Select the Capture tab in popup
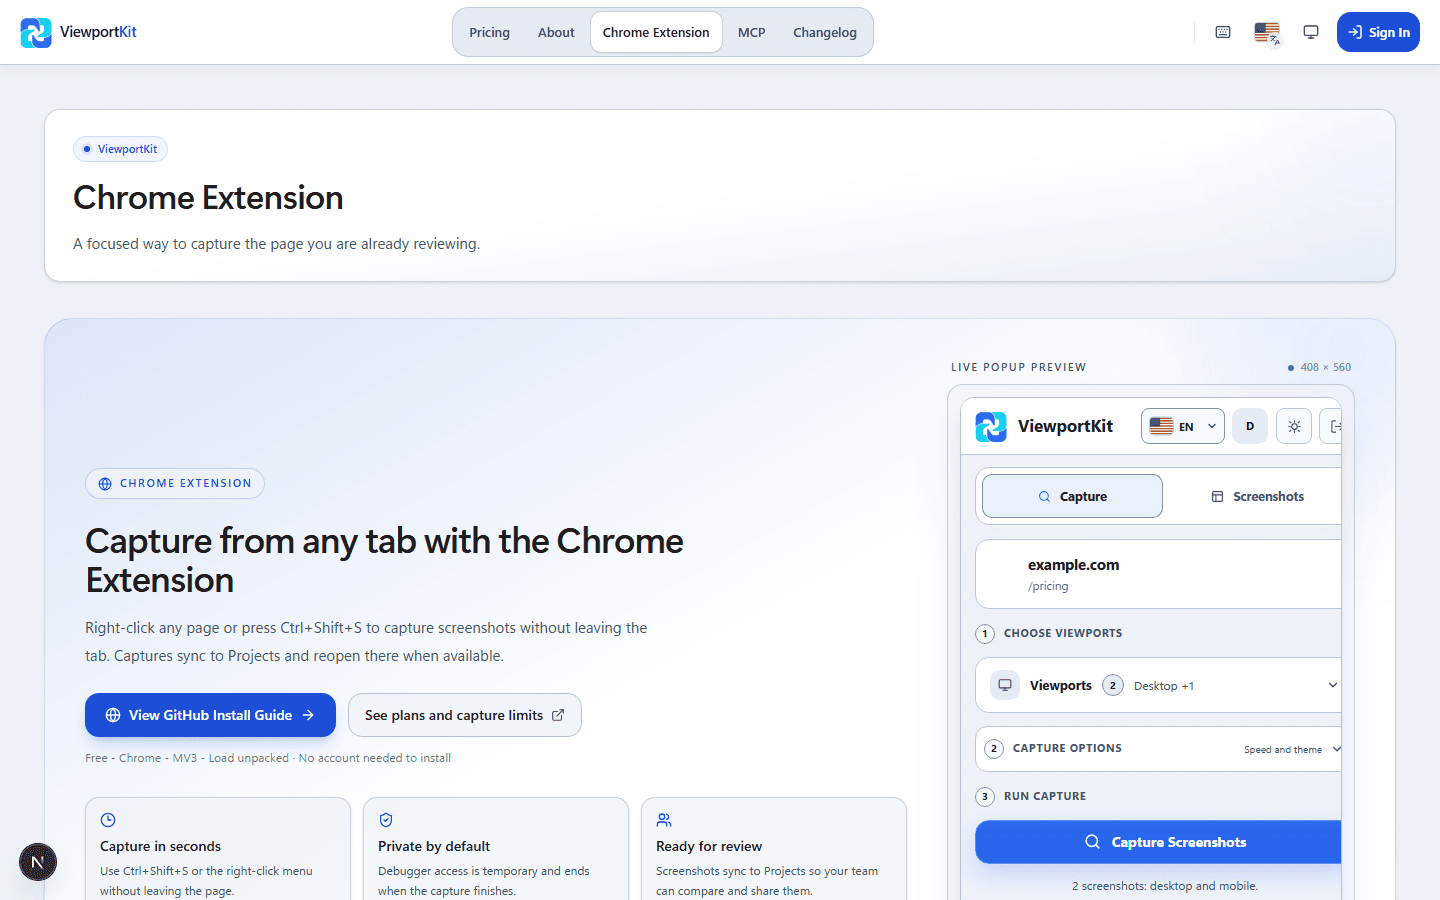The width and height of the screenshot is (1440, 900). [x=1072, y=496]
